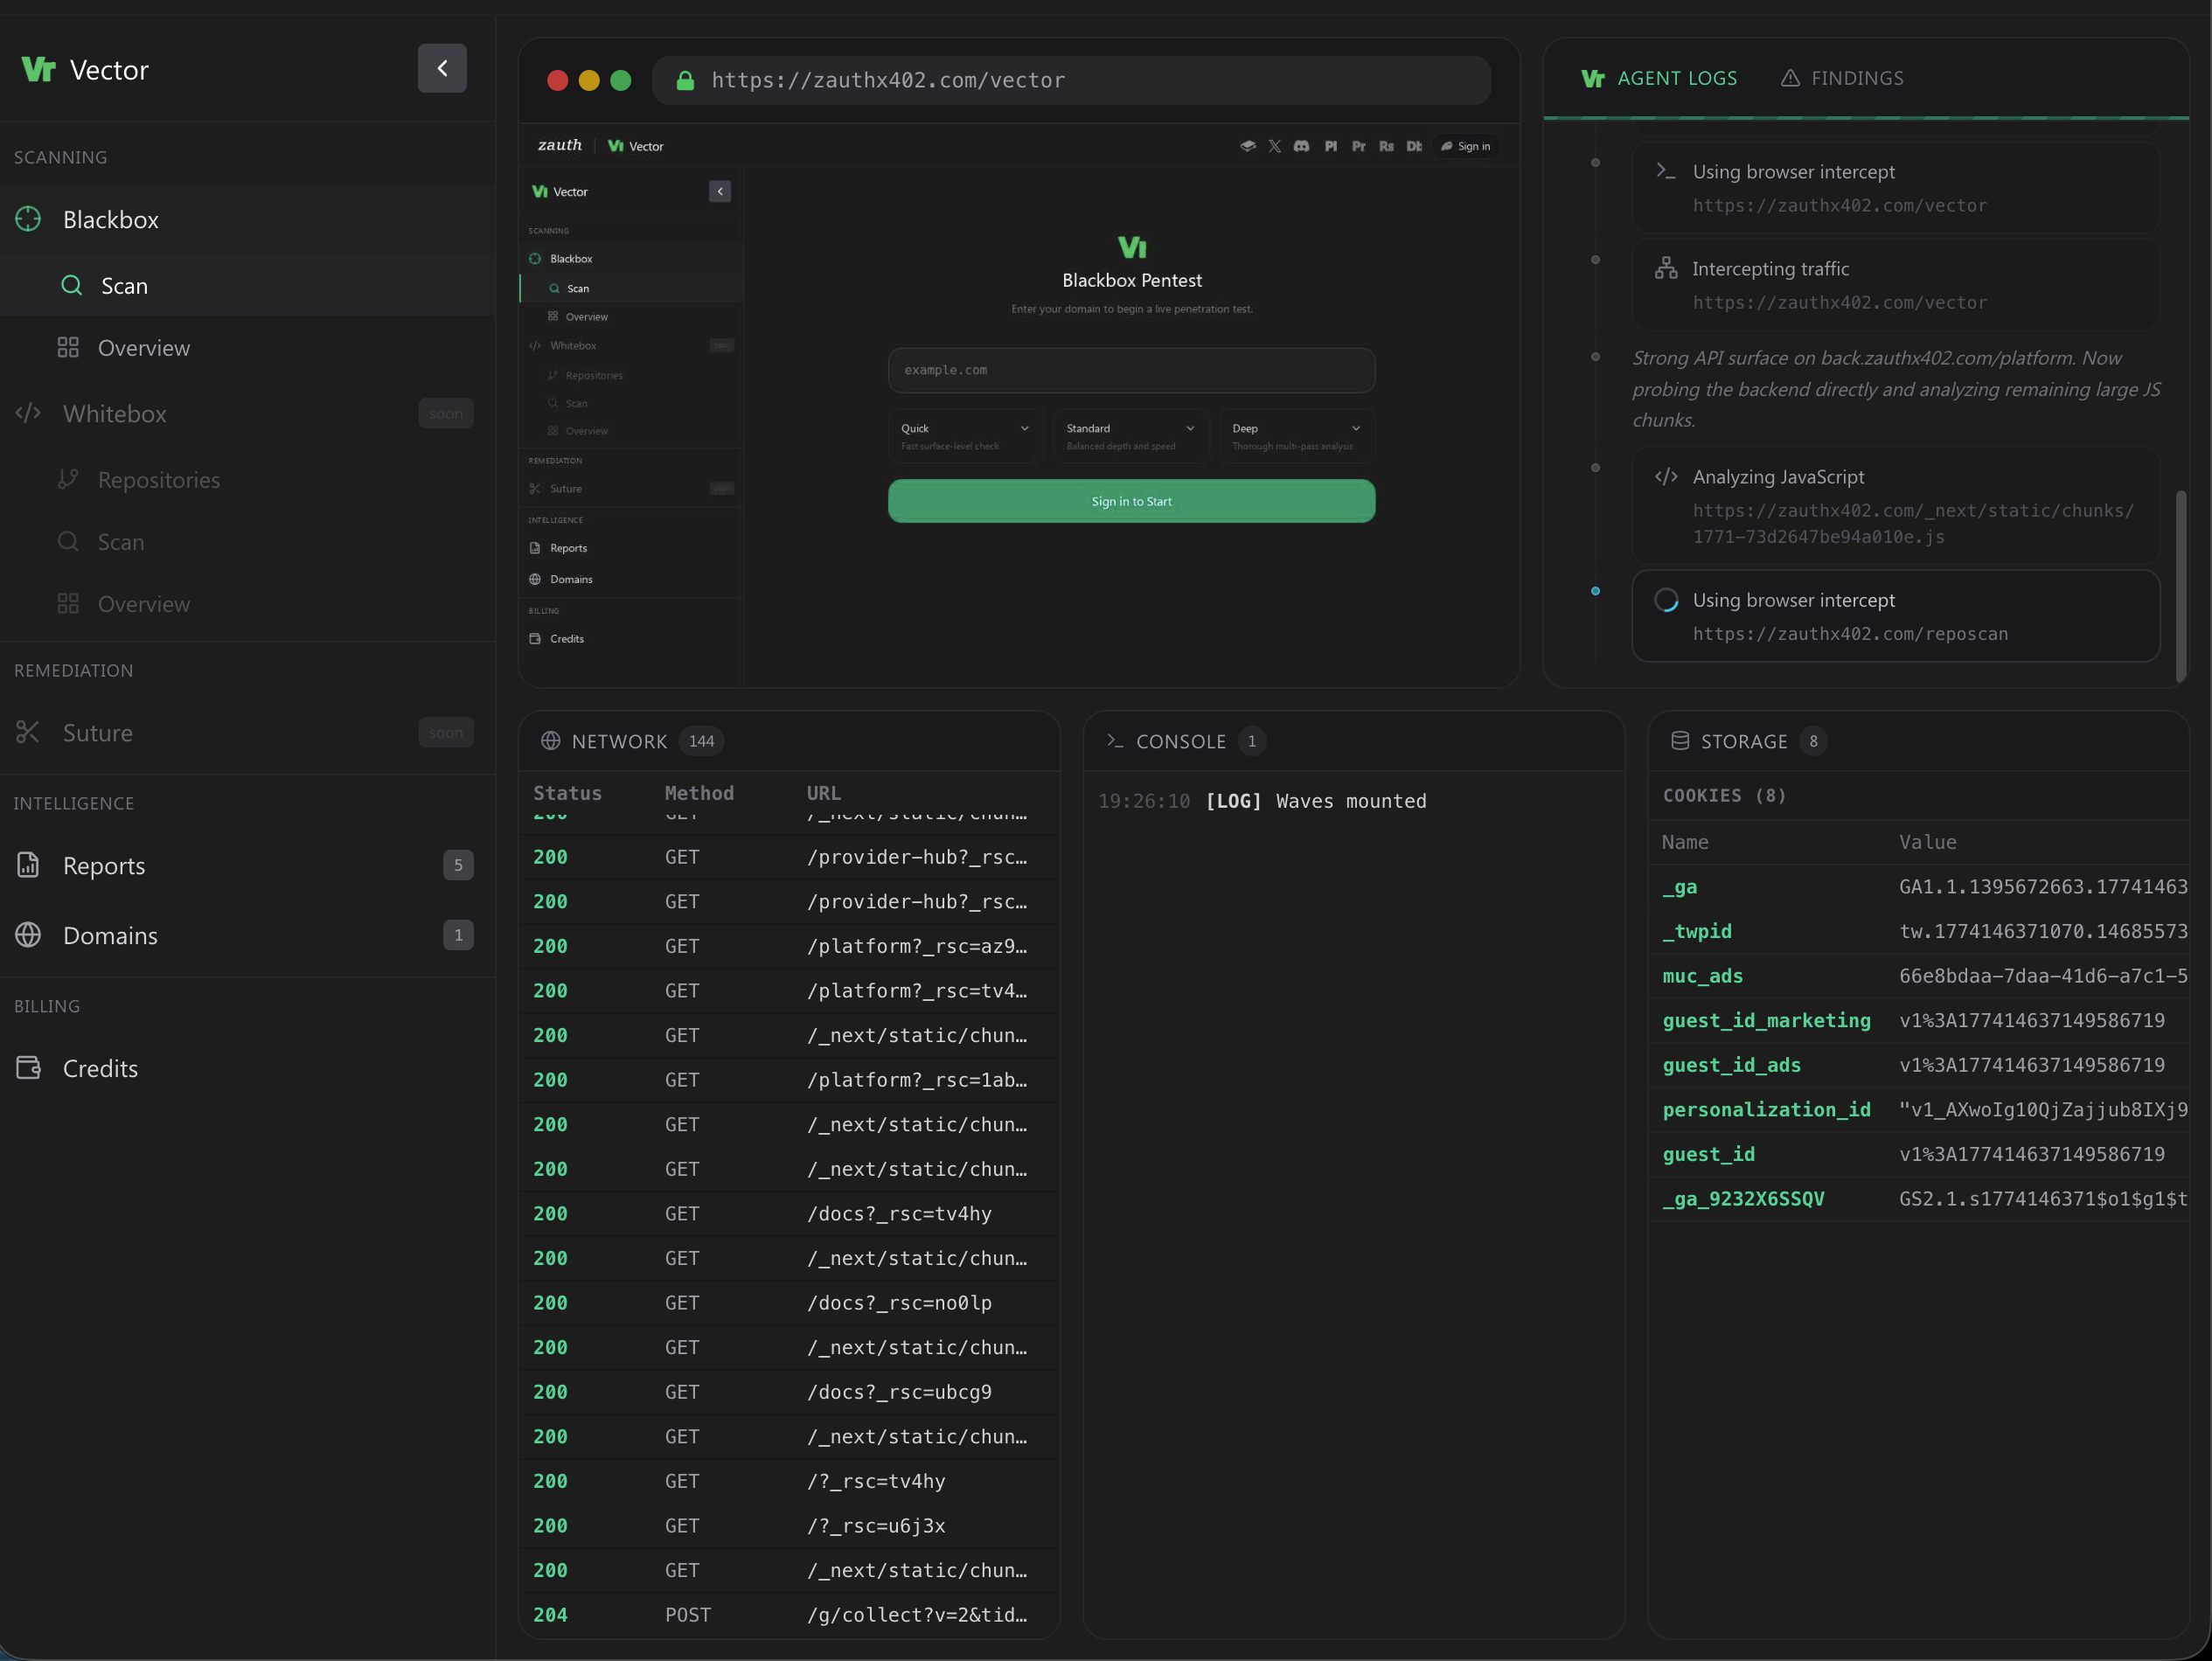
Task: Click the Overview grid icon under Blackbox
Action: 68,348
